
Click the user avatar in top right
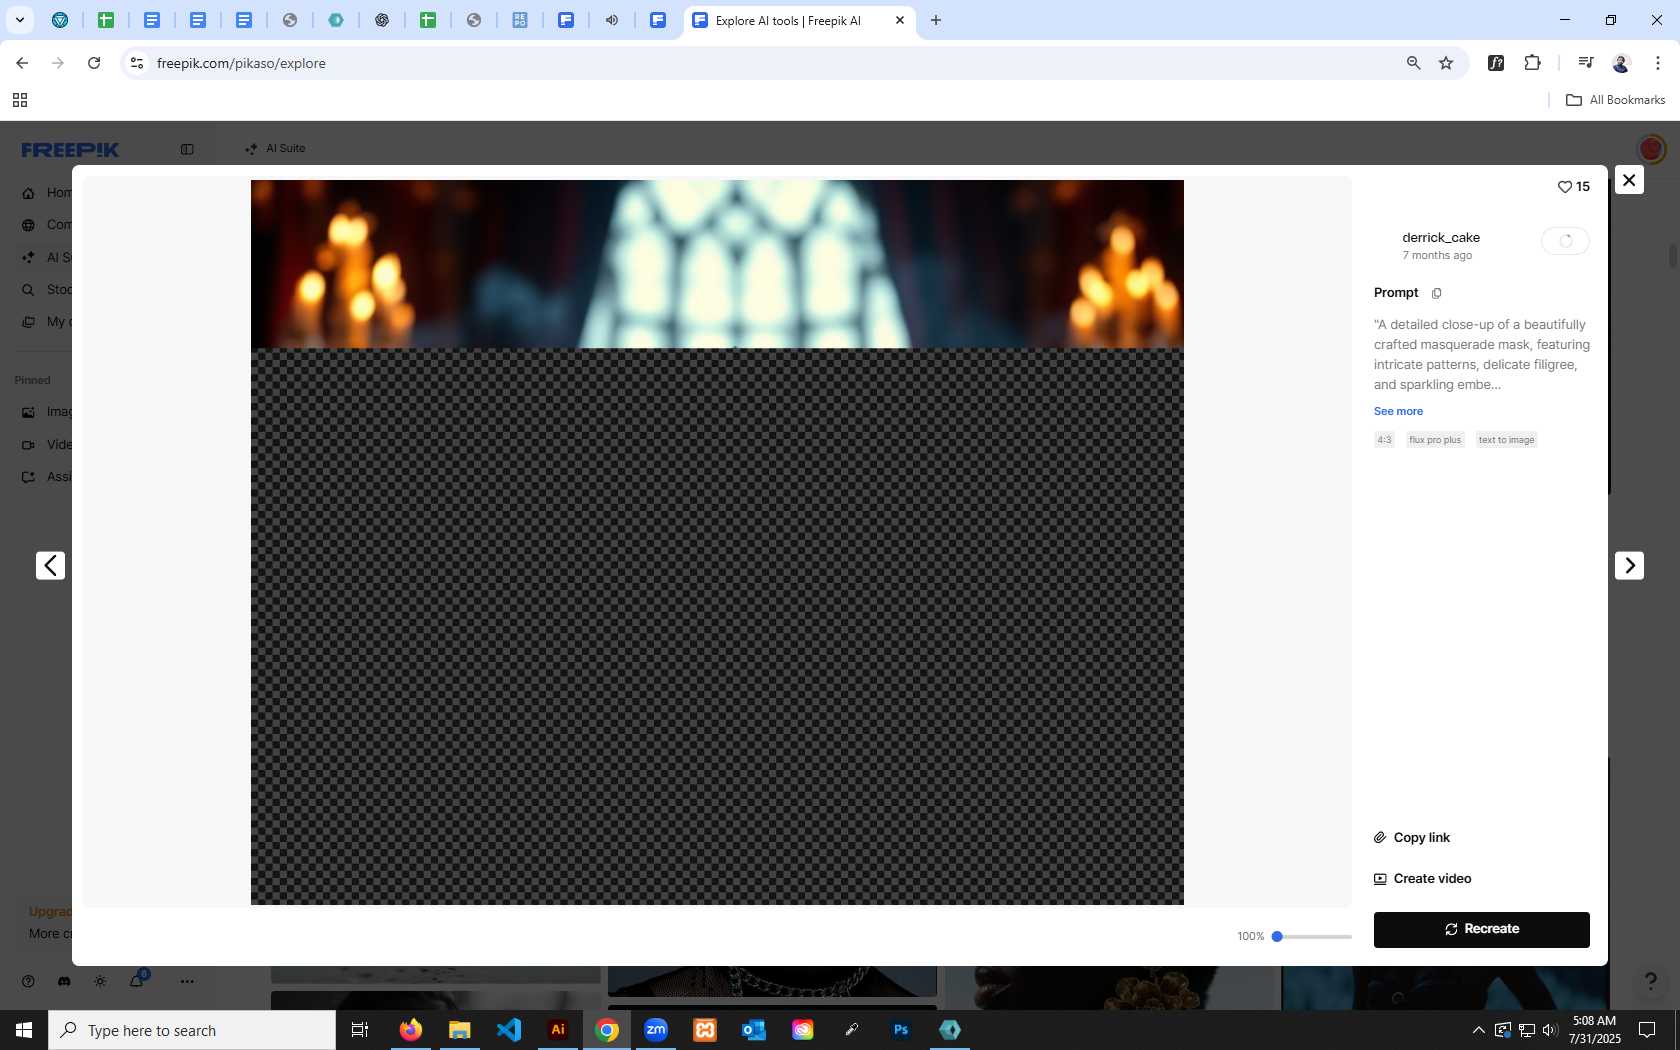(1651, 149)
